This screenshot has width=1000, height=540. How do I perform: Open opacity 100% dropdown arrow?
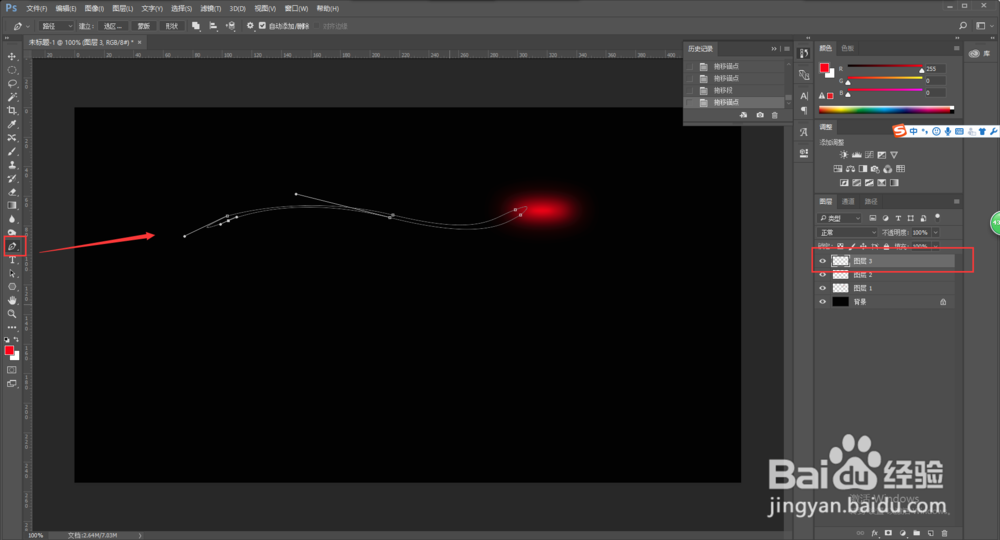point(936,233)
